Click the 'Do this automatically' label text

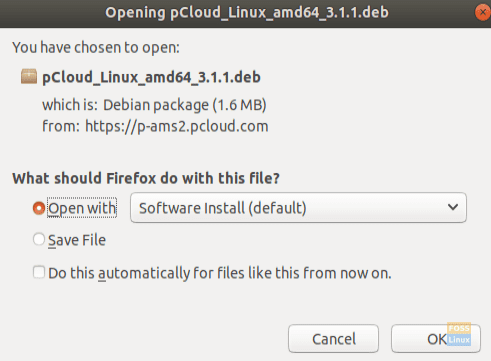220,273
